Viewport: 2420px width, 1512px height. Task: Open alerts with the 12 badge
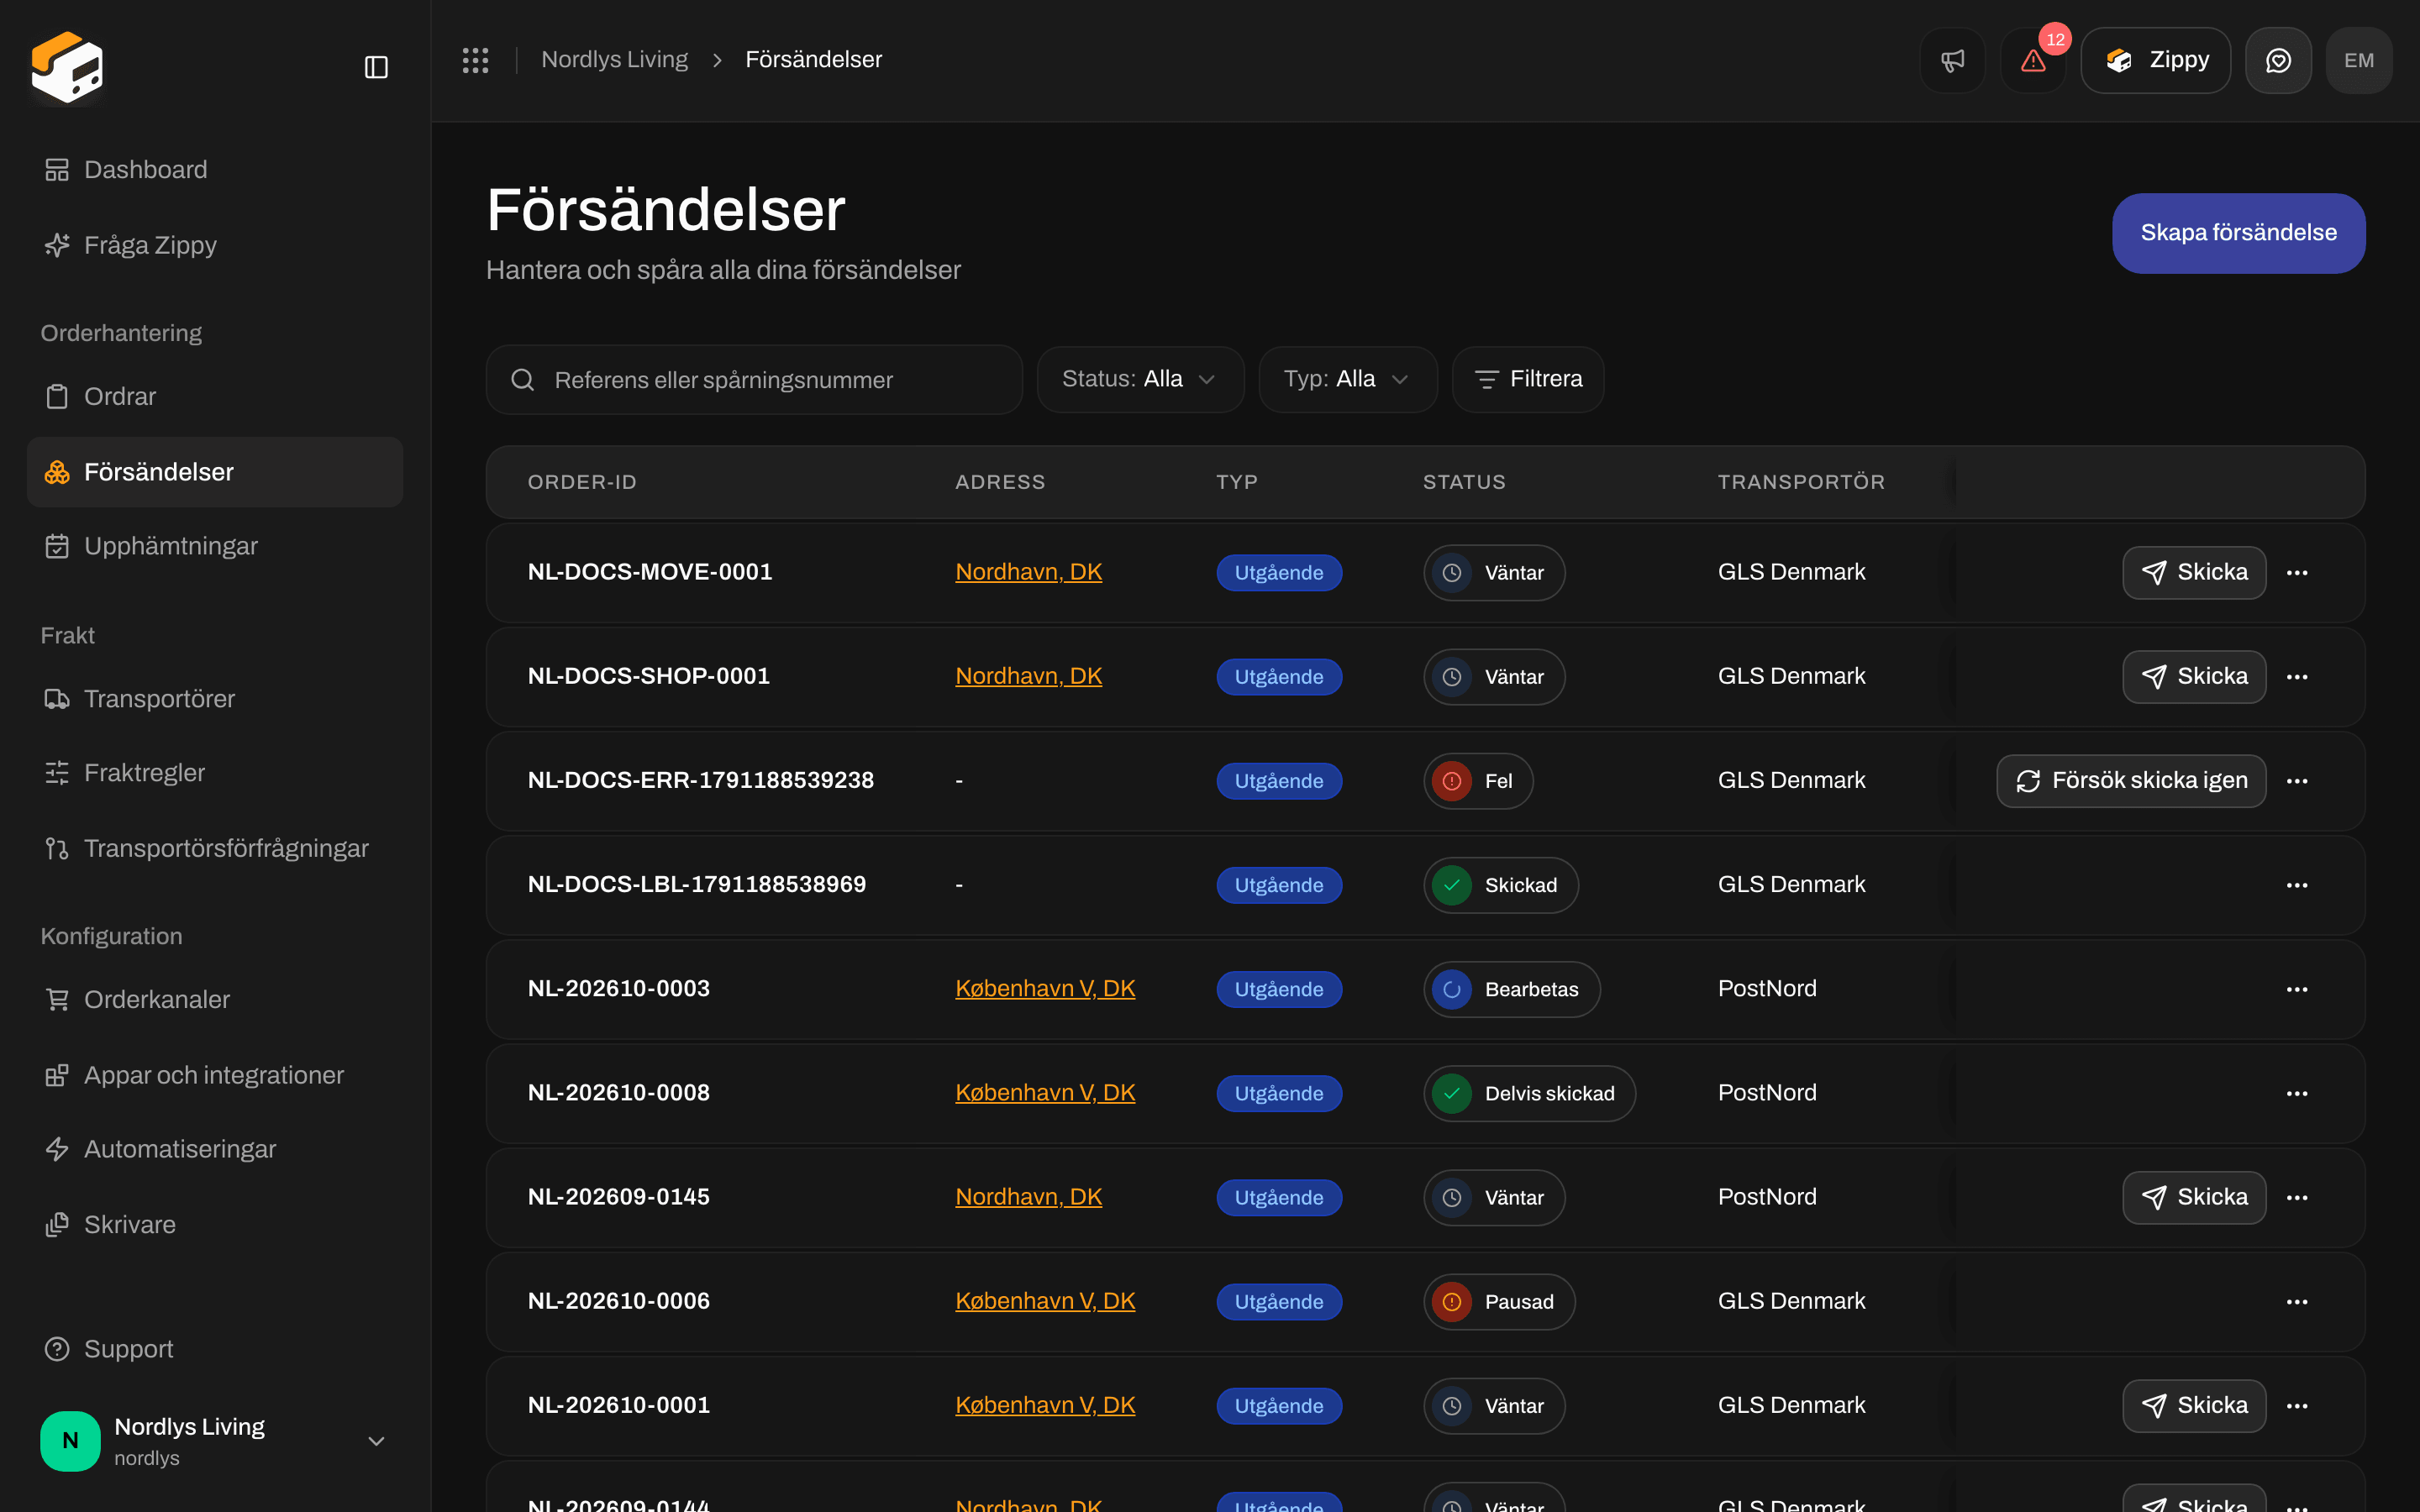(x=2033, y=60)
